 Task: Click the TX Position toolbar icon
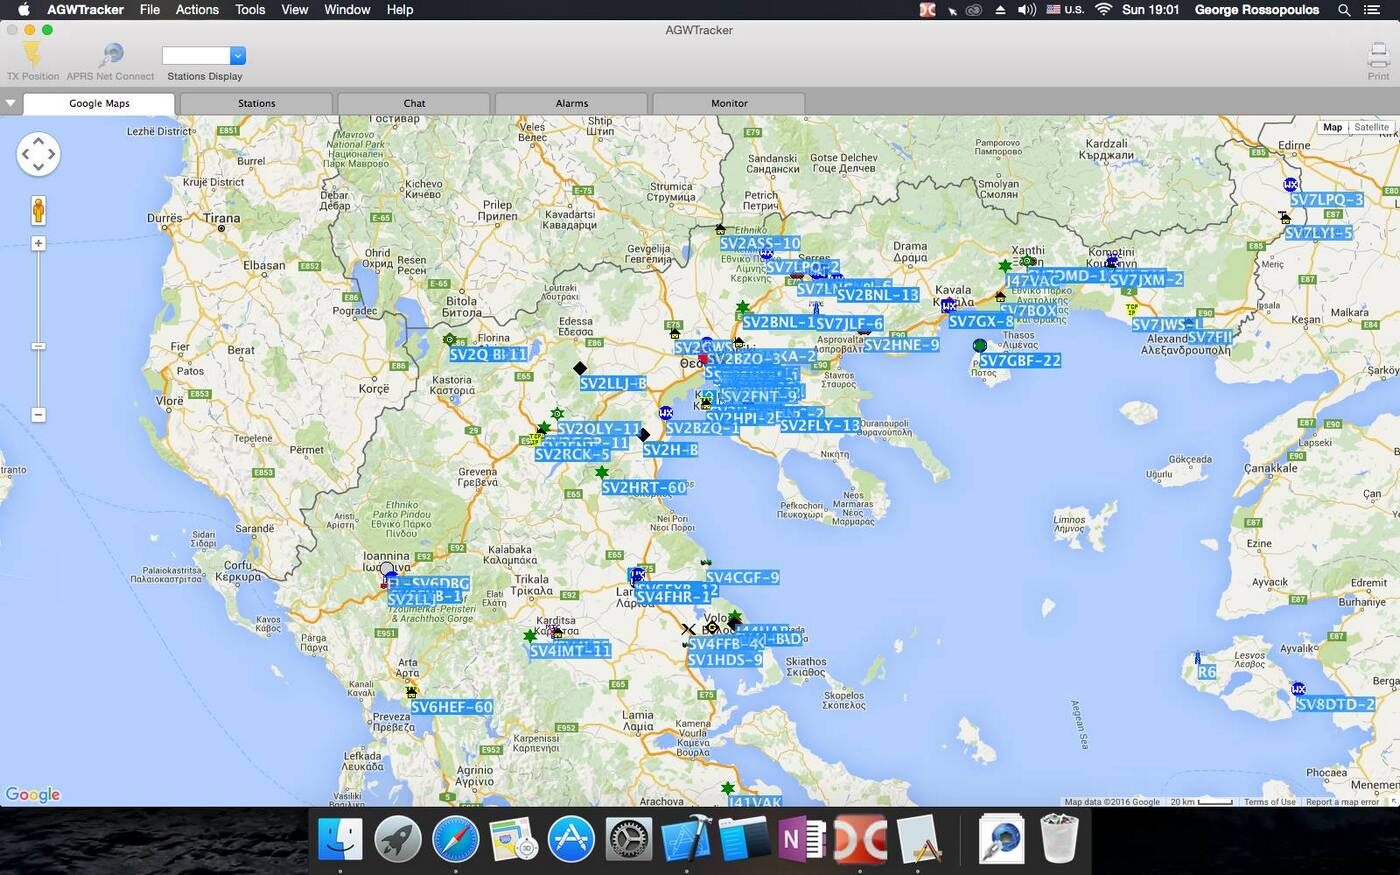click(32, 56)
